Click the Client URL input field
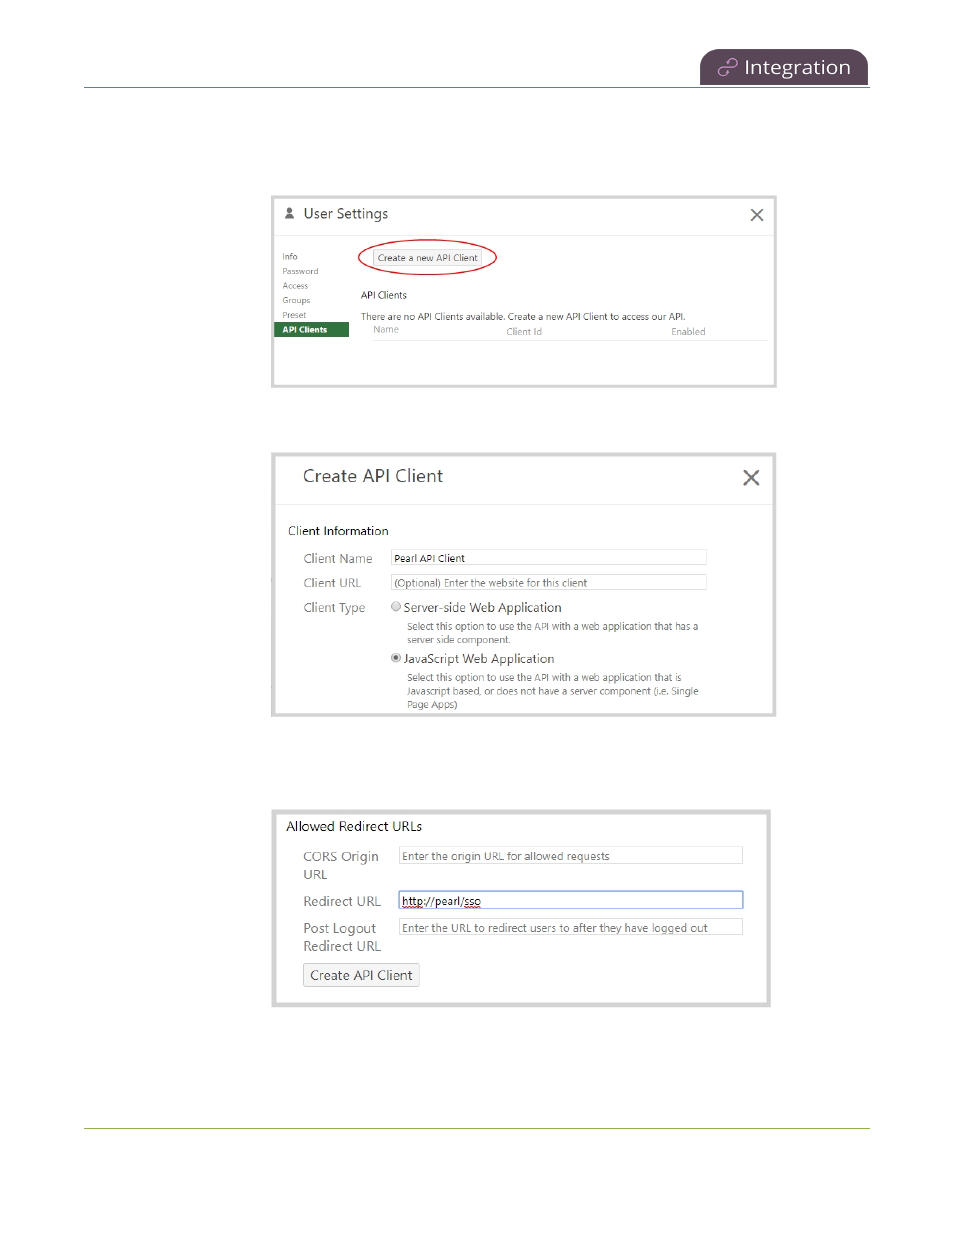 click(548, 582)
